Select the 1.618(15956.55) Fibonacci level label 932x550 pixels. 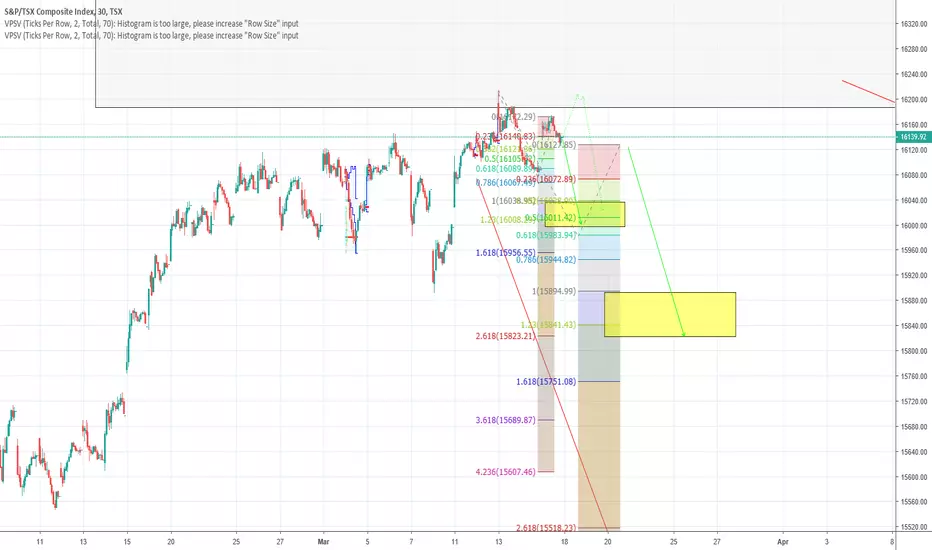click(505, 253)
